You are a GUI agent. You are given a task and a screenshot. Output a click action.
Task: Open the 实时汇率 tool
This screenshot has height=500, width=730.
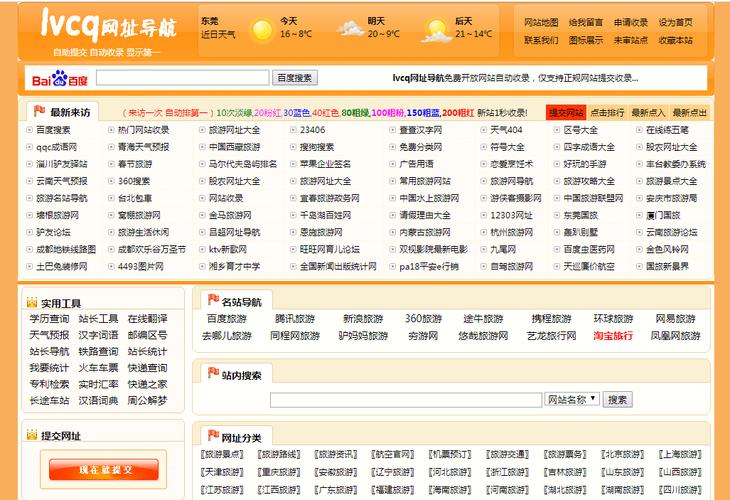(98, 384)
